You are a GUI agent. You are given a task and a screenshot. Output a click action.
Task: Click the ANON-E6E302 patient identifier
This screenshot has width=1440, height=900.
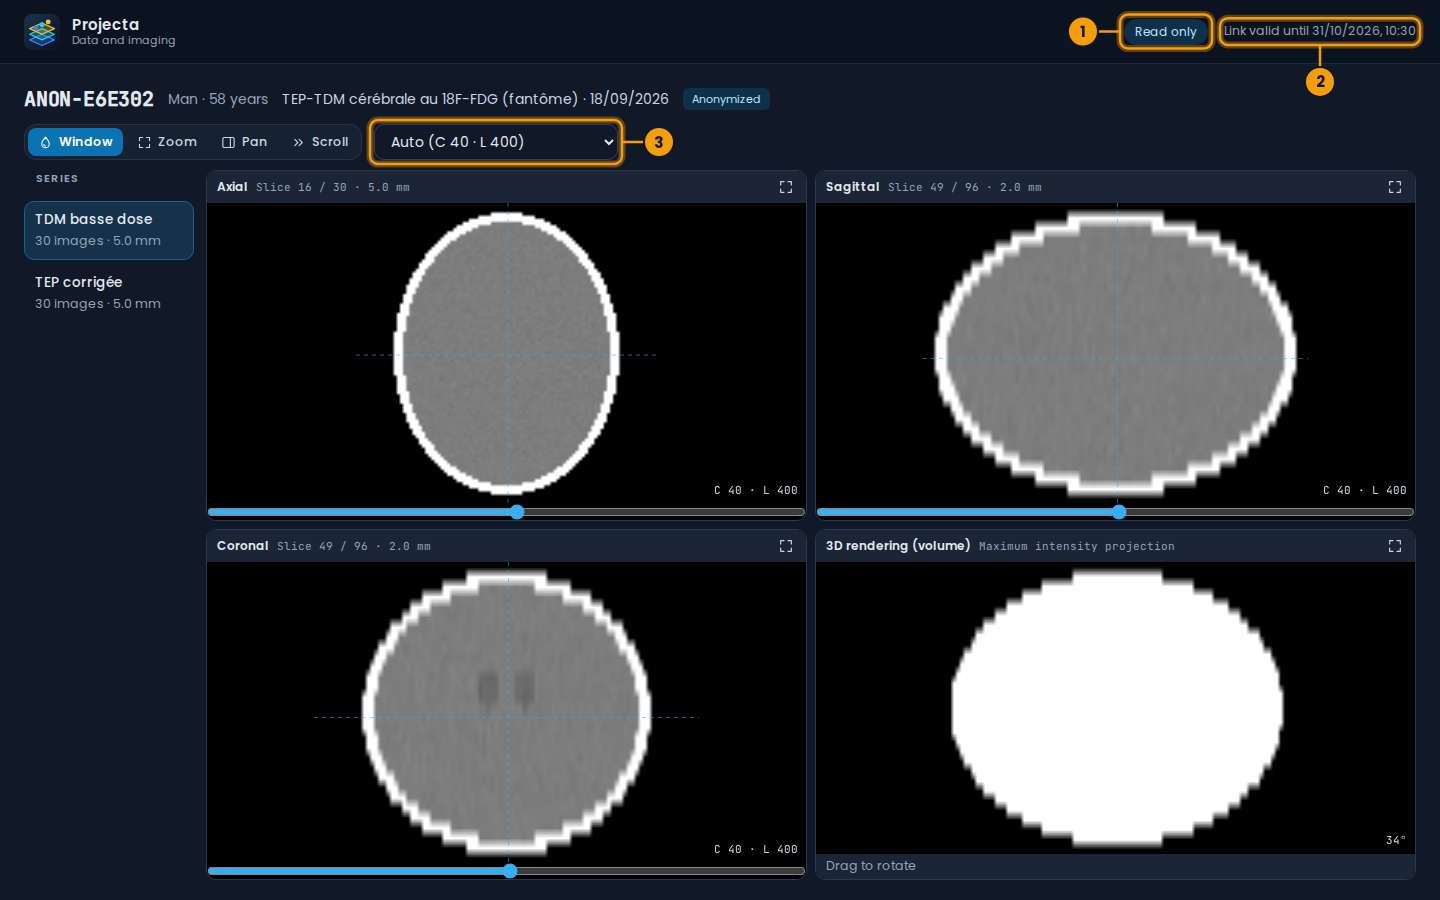coord(89,99)
